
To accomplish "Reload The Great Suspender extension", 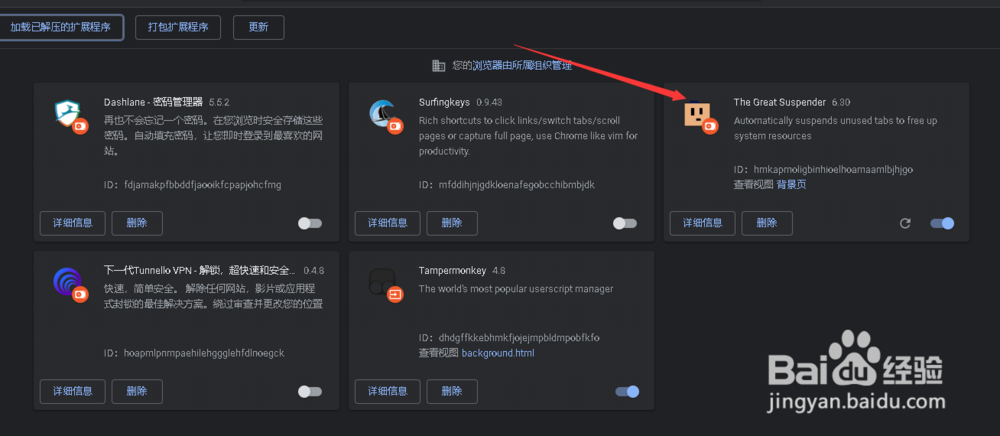I will 904,223.
